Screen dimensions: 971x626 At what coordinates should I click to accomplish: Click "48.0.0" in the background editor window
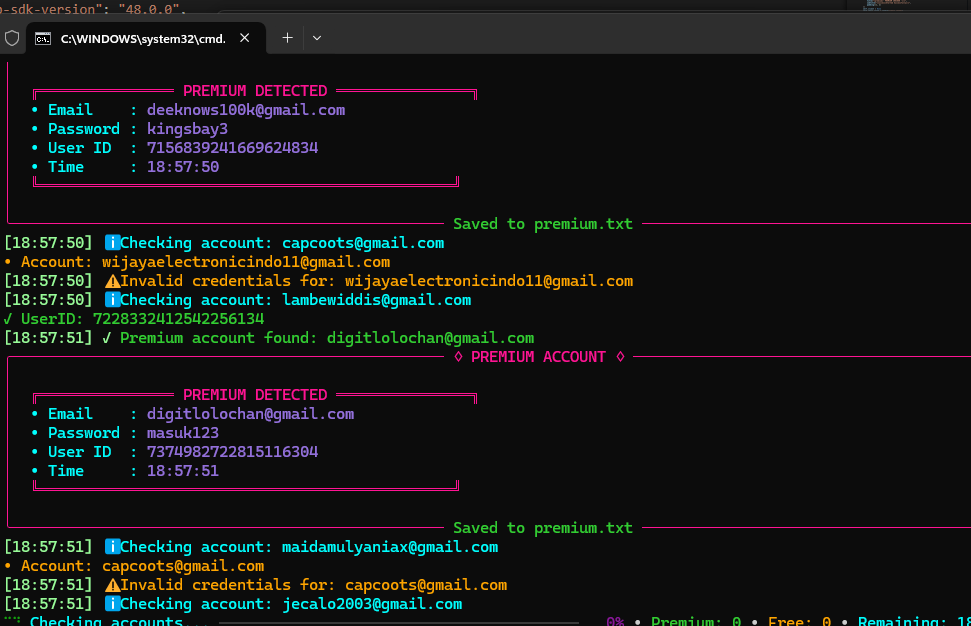[x=150, y=9]
